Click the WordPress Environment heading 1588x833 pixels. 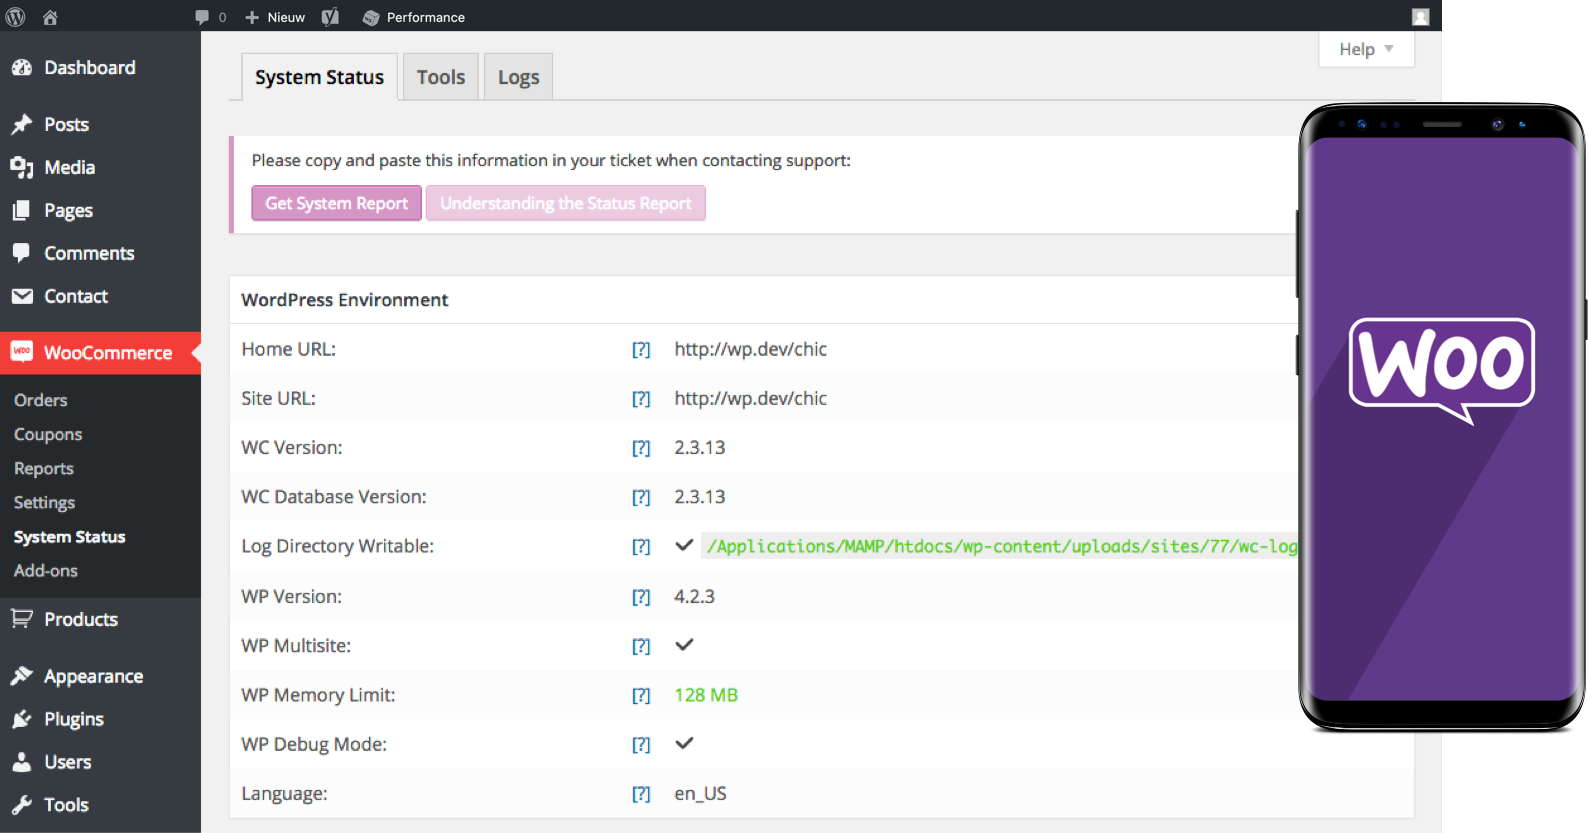coord(345,300)
